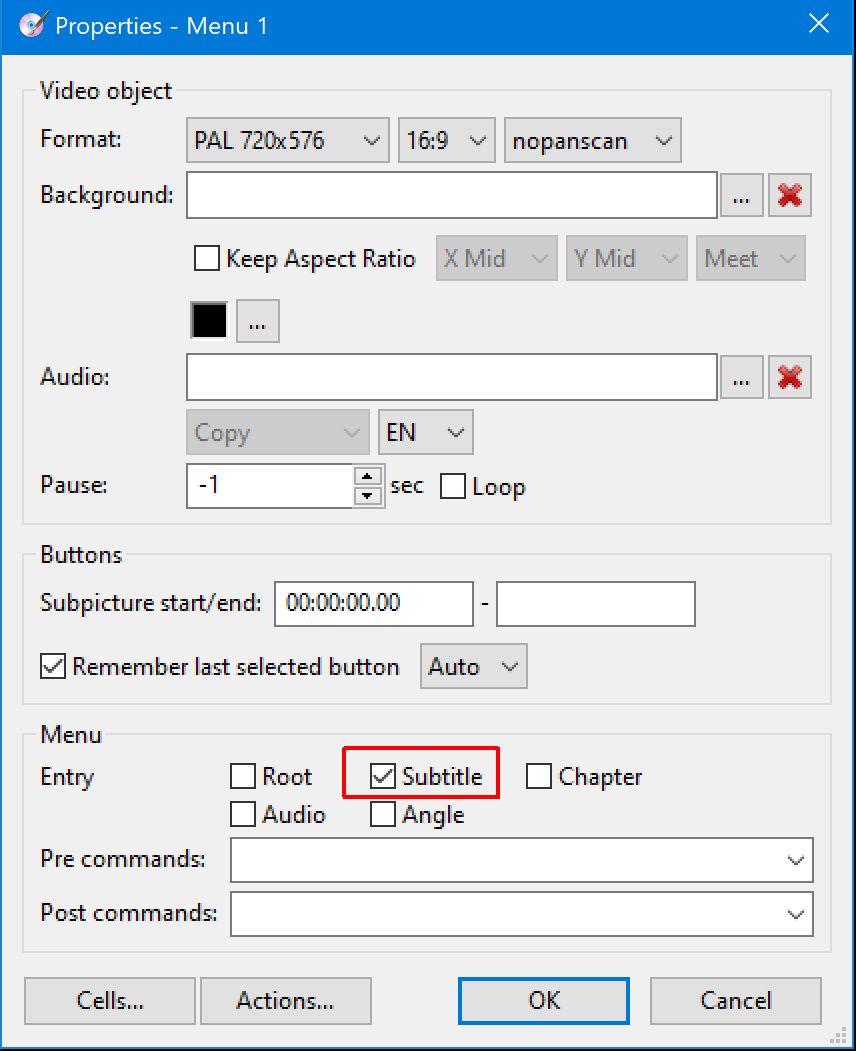Open the Actions dialog

coord(285,1000)
